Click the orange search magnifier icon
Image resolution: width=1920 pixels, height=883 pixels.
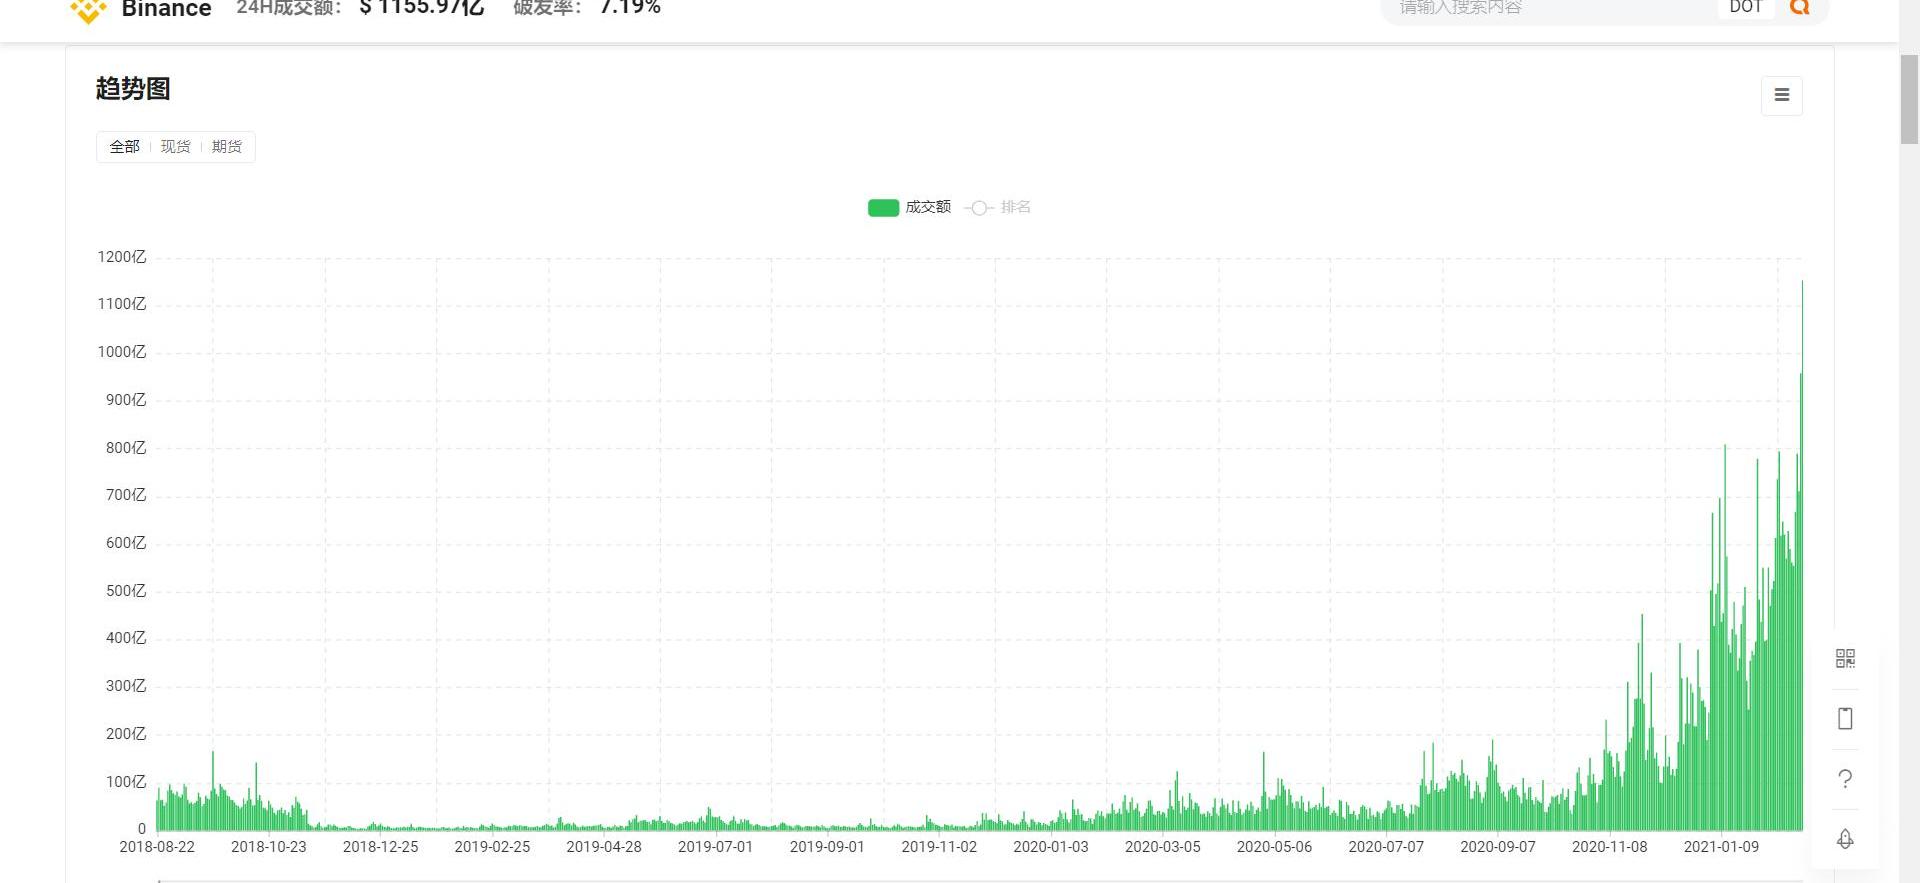(x=1799, y=8)
